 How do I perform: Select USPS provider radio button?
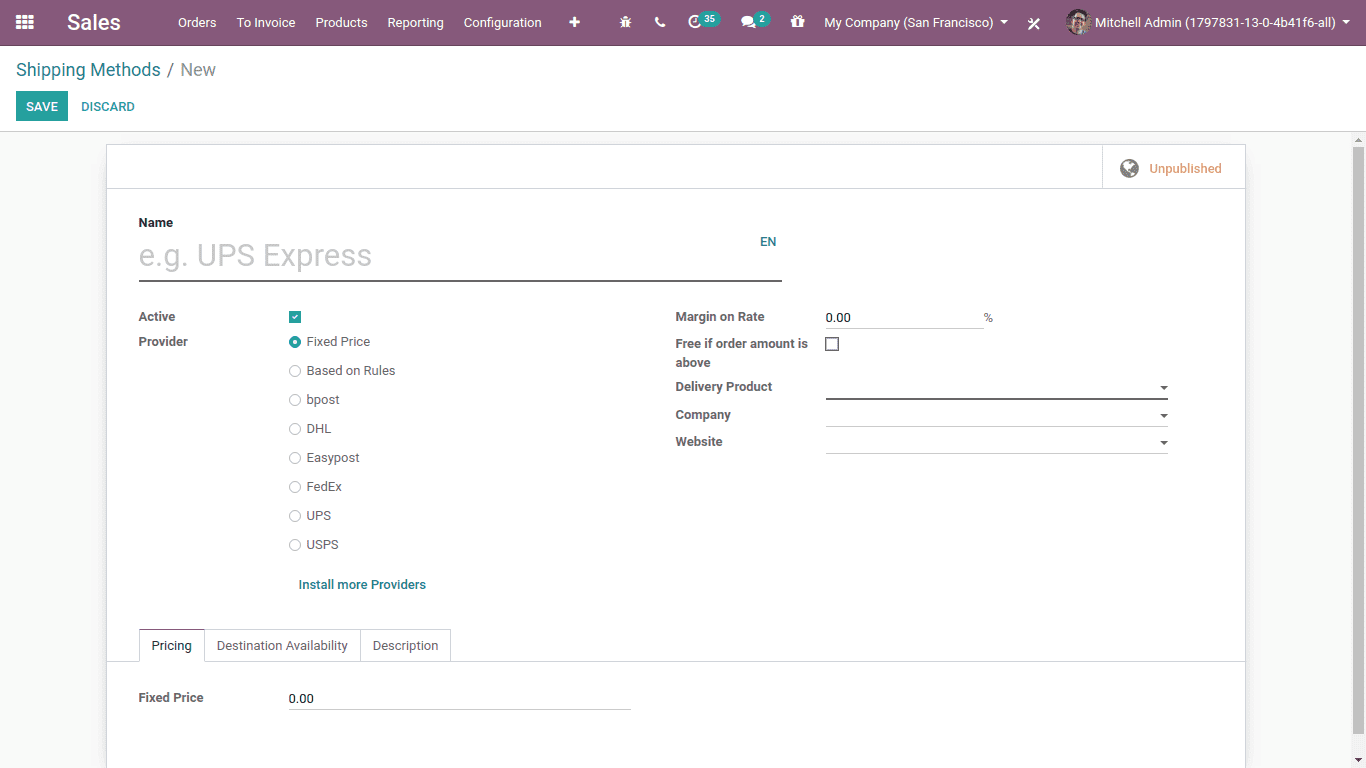tap(295, 545)
